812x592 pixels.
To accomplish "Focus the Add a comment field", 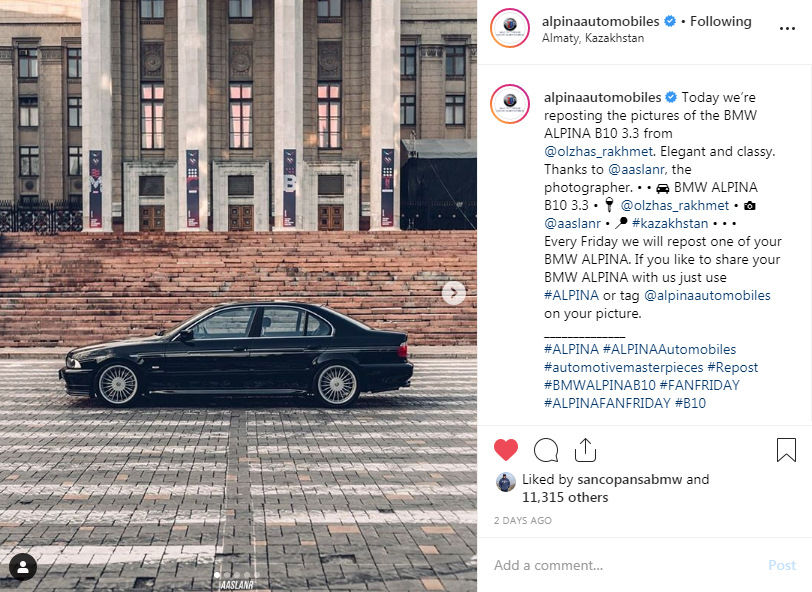I will (x=621, y=565).
